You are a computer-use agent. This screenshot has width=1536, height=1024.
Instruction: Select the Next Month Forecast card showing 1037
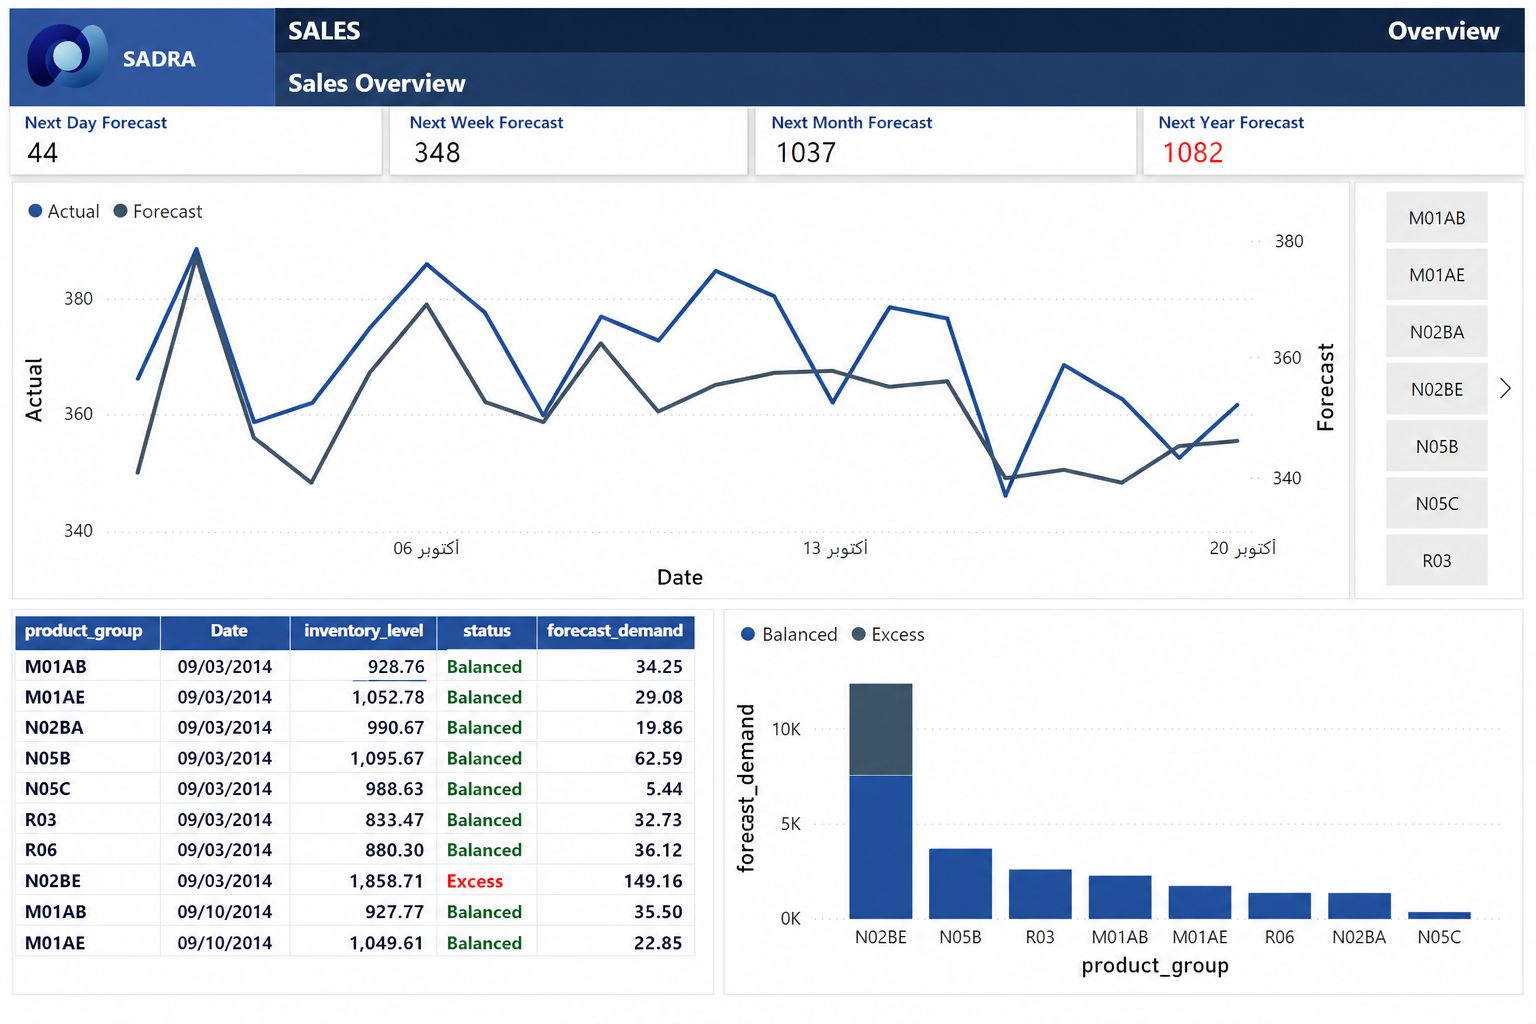945,141
